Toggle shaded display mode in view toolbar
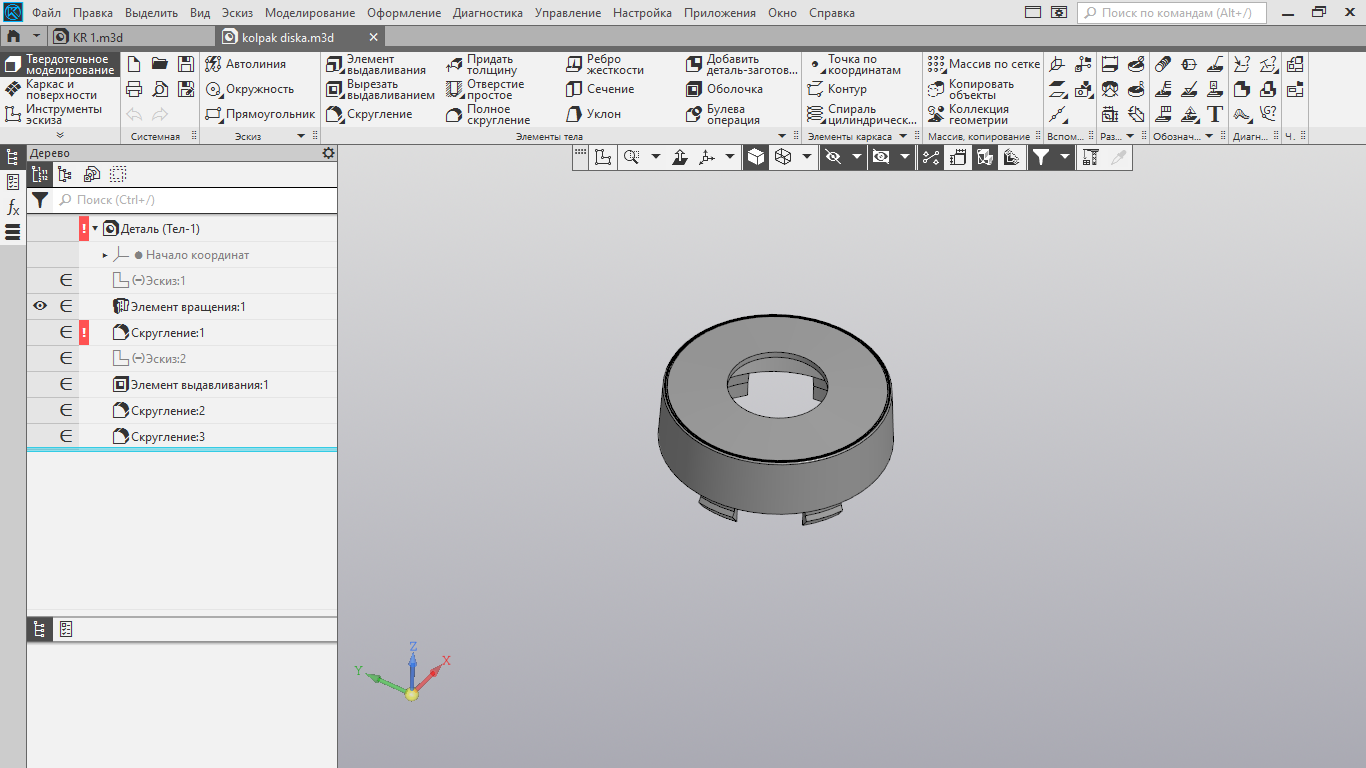Screen dimensions: 1366x768 coord(756,157)
